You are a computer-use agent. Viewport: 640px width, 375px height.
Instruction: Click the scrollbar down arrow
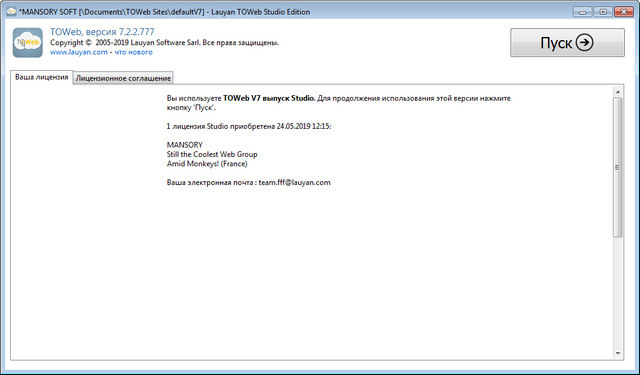(618, 353)
